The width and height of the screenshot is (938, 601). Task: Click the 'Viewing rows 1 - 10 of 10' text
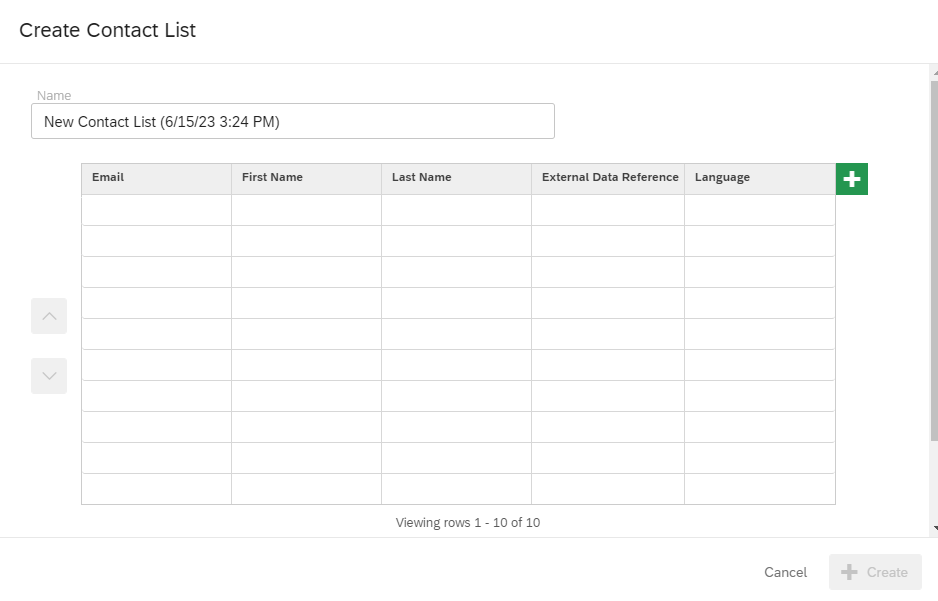[x=466, y=522]
